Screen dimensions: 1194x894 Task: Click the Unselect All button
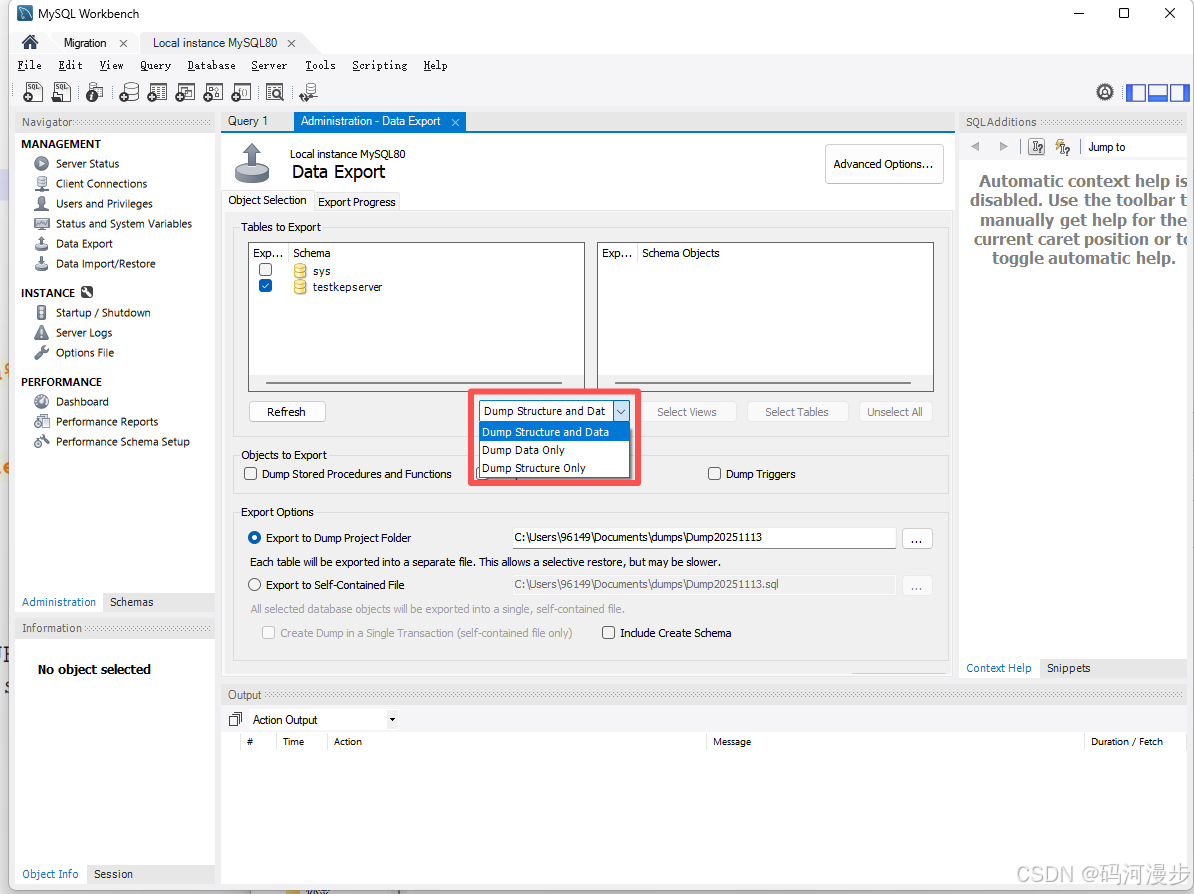coord(895,412)
